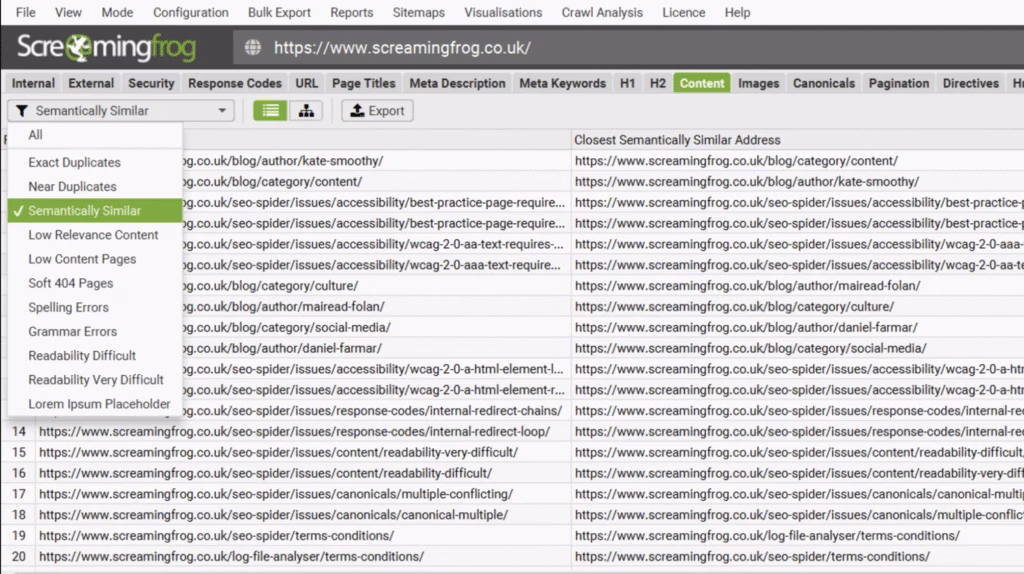Click Closest Semantically Similar Address column header

pyautogui.click(x=677, y=140)
